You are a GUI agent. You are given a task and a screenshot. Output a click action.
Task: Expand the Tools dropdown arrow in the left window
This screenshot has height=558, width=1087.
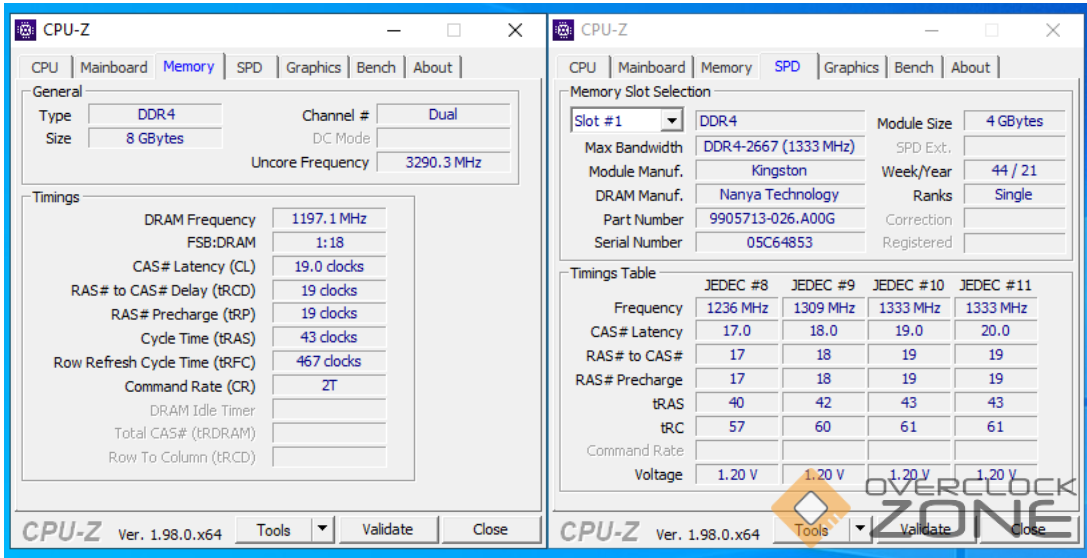322,530
